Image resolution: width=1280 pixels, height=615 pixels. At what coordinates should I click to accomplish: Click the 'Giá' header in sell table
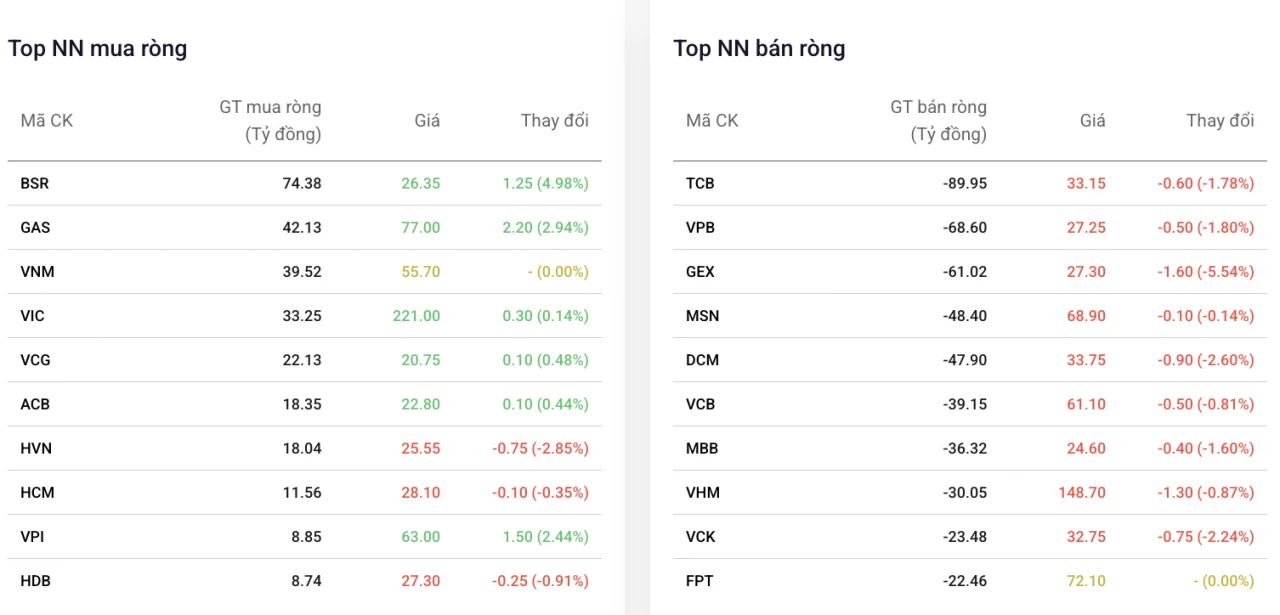tap(1093, 121)
